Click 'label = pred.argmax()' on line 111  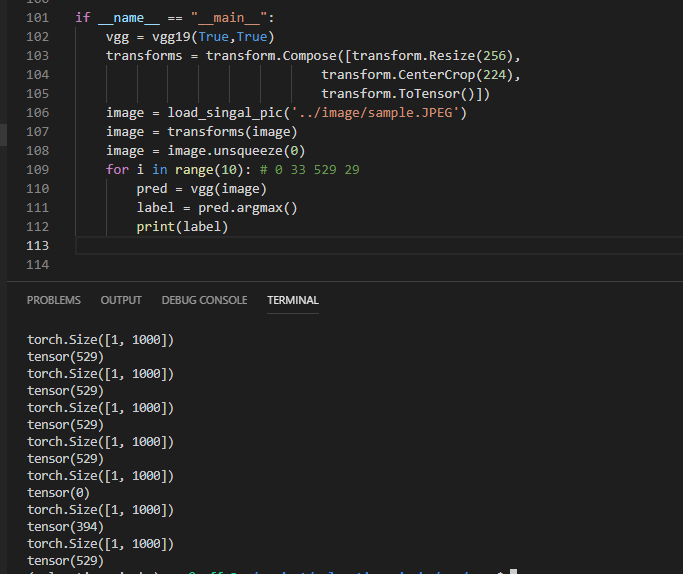point(217,208)
